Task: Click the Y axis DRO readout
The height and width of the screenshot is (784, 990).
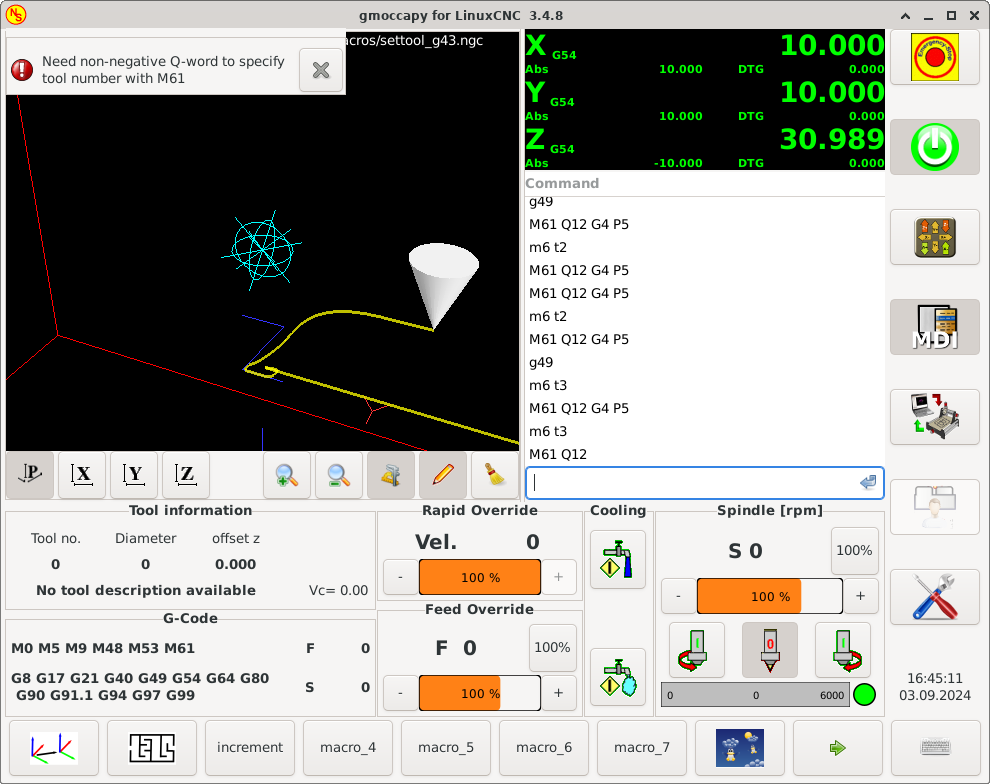Action: click(705, 100)
